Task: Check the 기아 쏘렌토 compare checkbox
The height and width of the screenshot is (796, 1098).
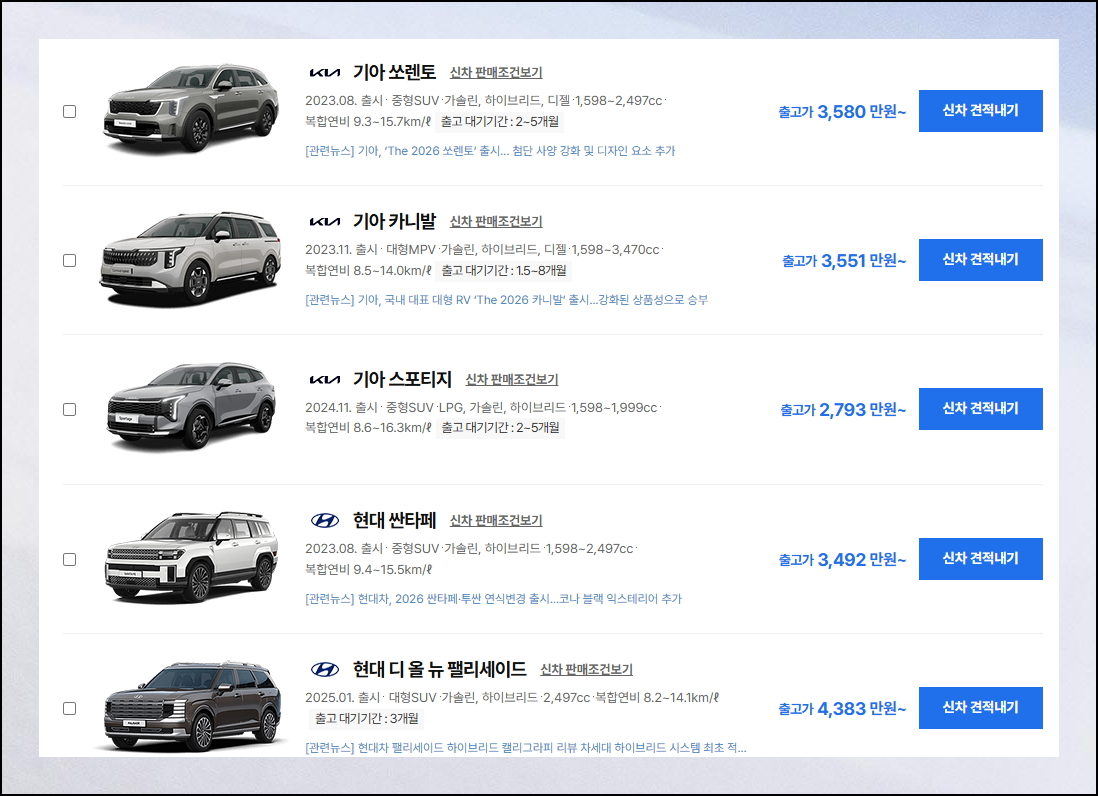Action: pyautogui.click(x=69, y=111)
